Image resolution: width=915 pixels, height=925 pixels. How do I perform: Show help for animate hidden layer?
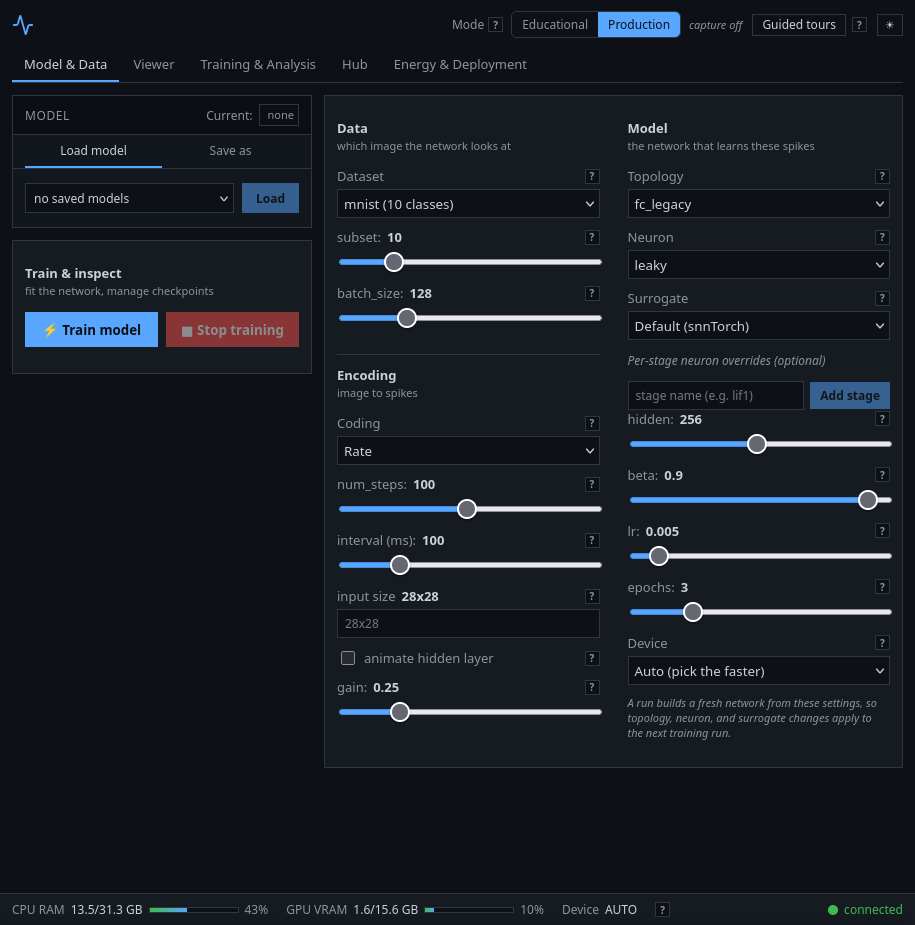(592, 658)
